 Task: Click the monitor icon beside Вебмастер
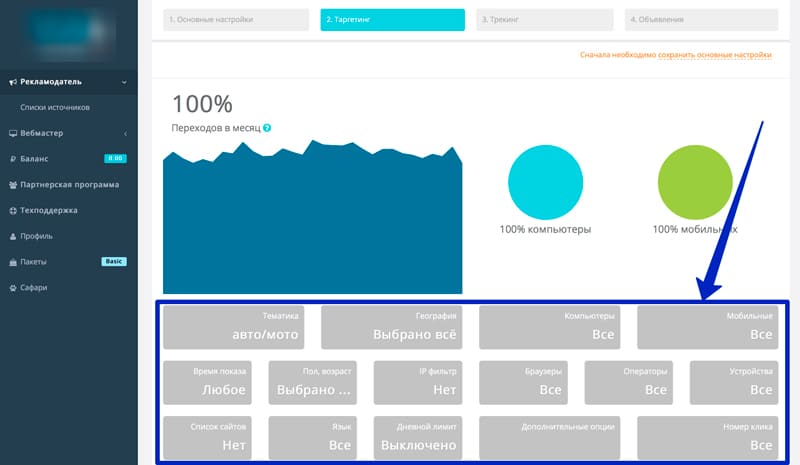point(12,133)
